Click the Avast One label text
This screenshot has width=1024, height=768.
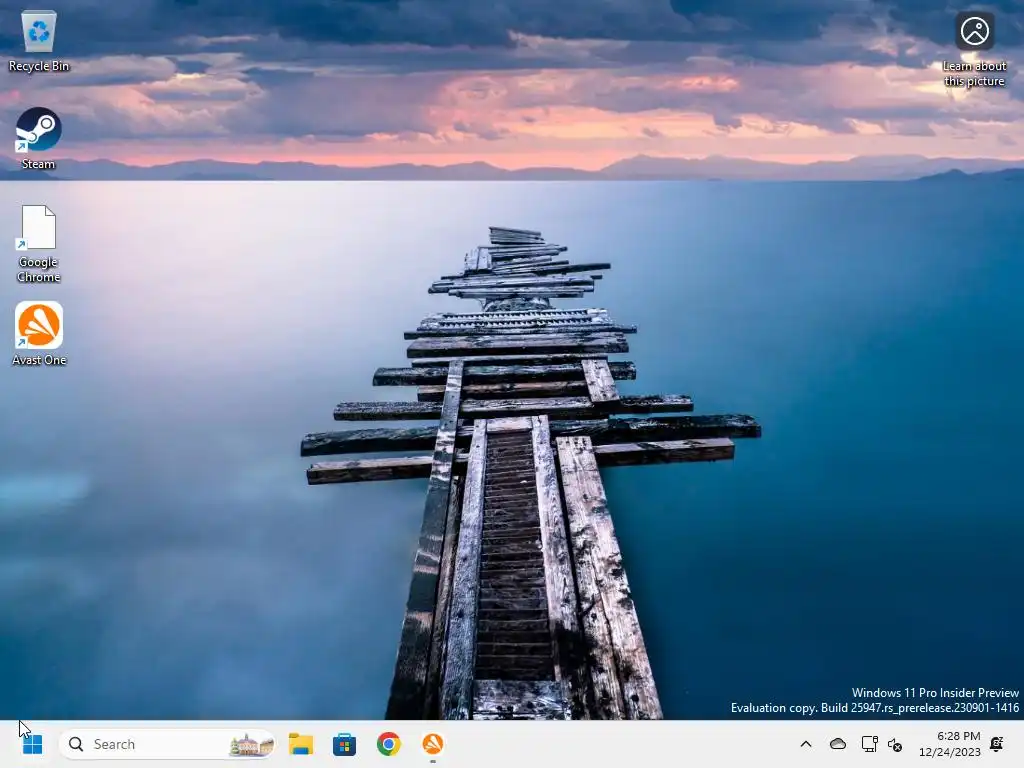(x=39, y=360)
